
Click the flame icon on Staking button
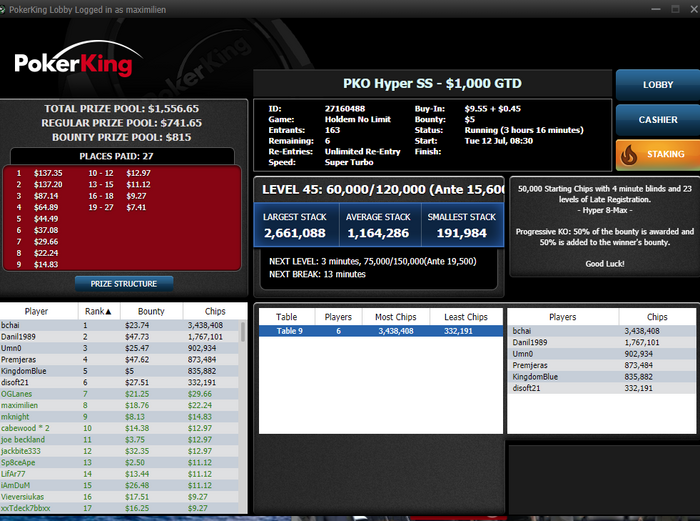pos(629,154)
